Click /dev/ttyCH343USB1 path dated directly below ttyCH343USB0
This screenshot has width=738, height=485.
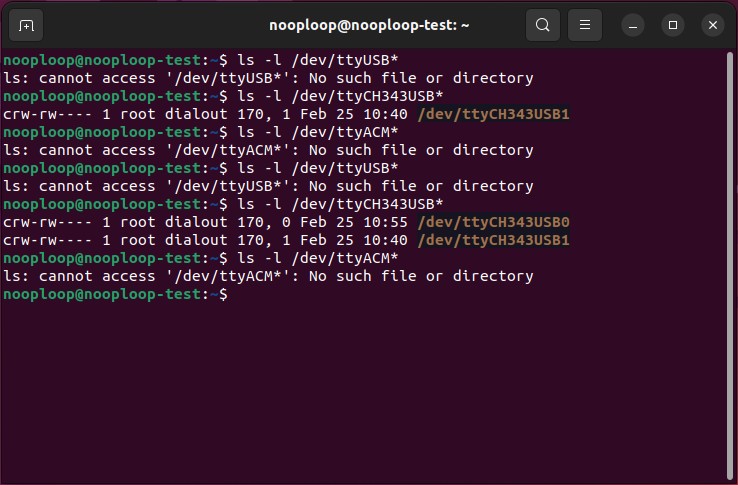tap(493, 240)
